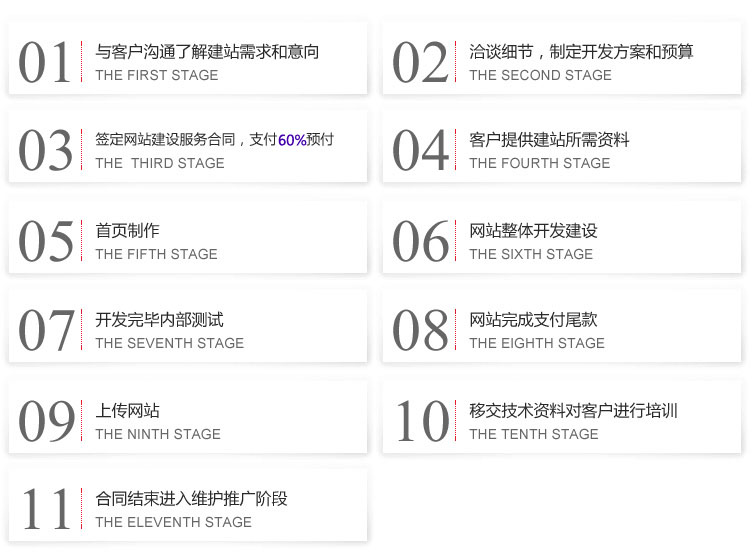Viewport: 753px width, 553px height.
Task: Click the large 09 step number
Action: [45, 421]
